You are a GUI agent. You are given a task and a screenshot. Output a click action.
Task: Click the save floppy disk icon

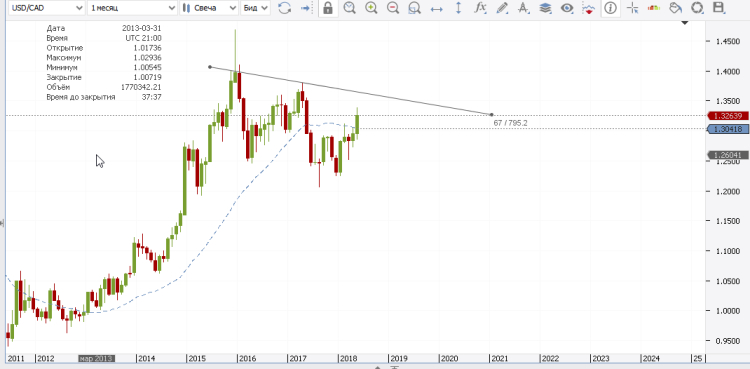pyautogui.click(x=718, y=8)
